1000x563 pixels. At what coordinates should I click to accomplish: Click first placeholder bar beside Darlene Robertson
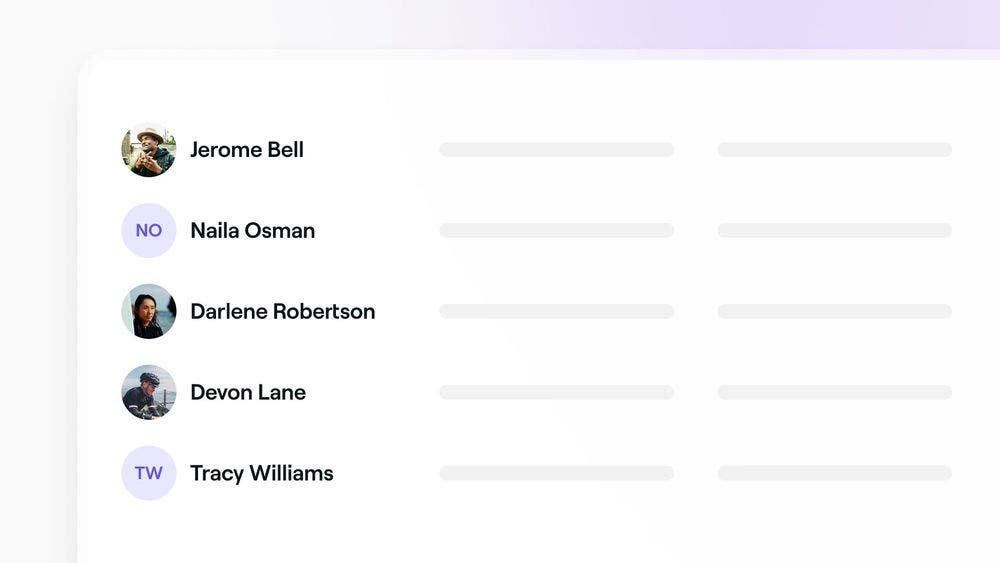556,312
